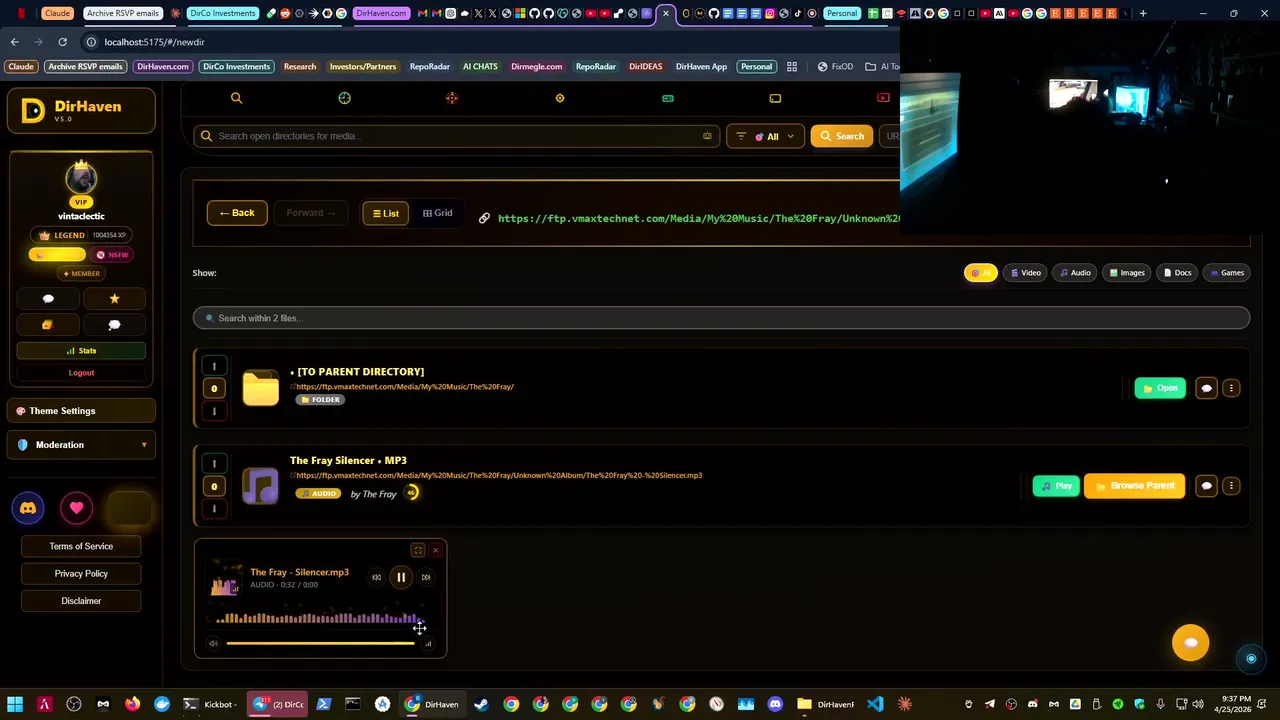Open more options menu for The Fray Silencer
Image resolution: width=1280 pixels, height=720 pixels.
click(x=1231, y=486)
